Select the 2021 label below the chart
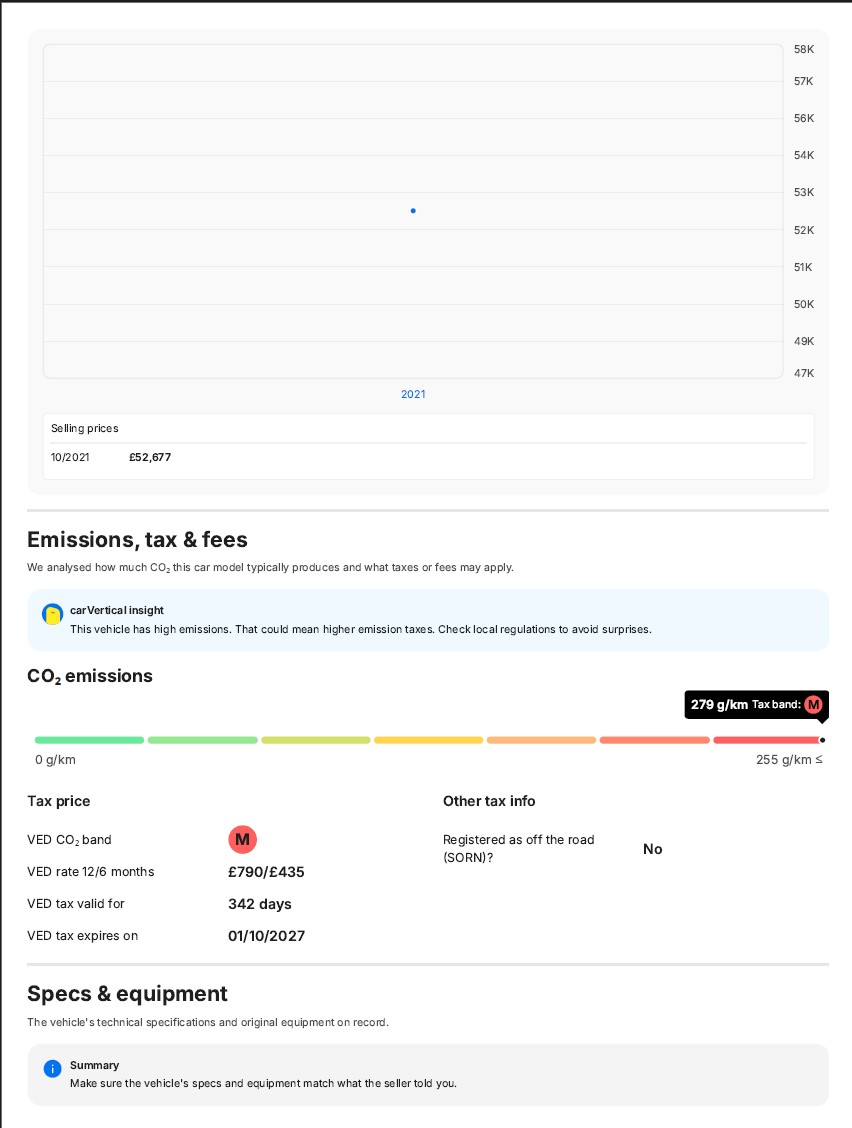Viewport: 852px width, 1128px height. tap(413, 394)
